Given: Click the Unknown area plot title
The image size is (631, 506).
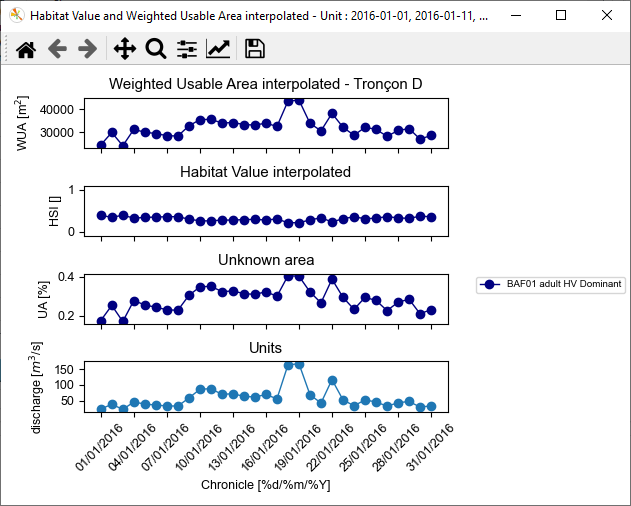Looking at the screenshot, I should click(x=265, y=260).
